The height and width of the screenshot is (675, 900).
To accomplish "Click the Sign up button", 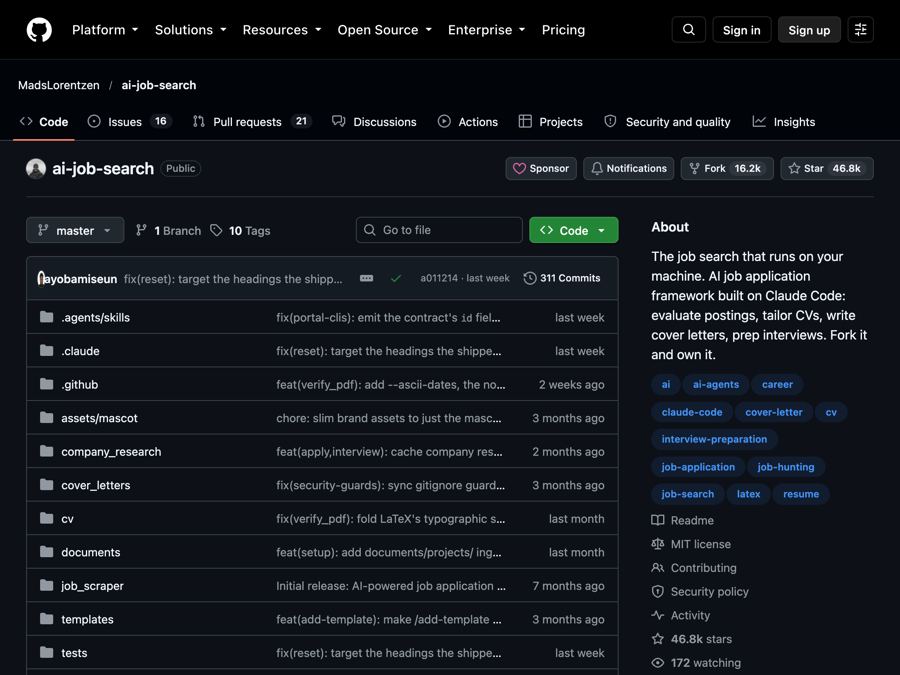I will [x=809, y=30].
